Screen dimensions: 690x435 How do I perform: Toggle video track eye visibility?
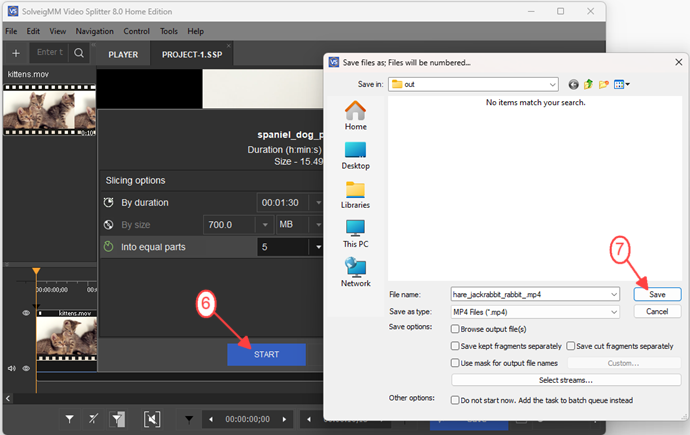pos(26,313)
